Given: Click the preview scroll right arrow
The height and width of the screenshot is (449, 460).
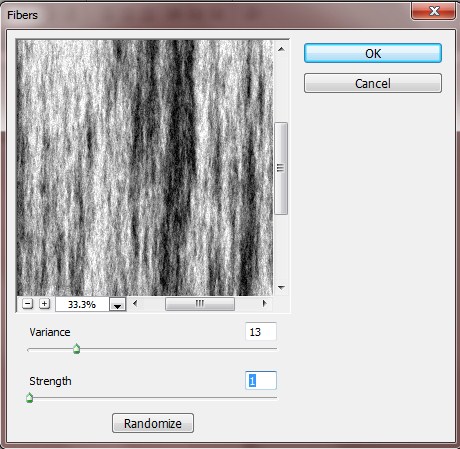Looking at the screenshot, I should click(265, 304).
